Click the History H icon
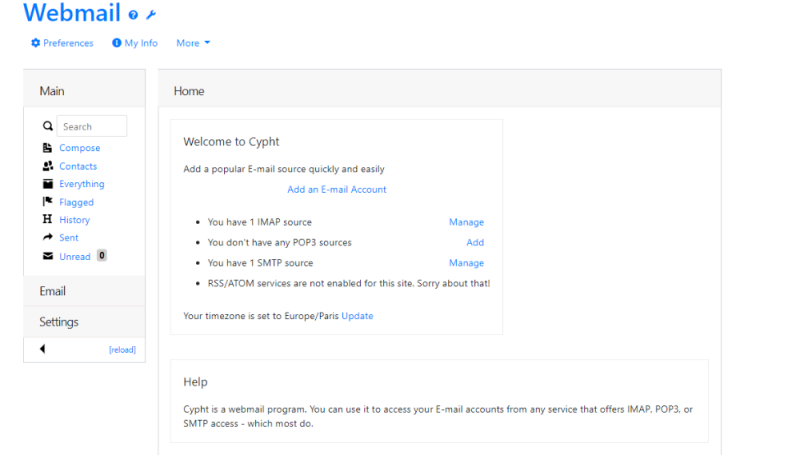Image resolution: width=800 pixels, height=455 pixels. point(47,219)
